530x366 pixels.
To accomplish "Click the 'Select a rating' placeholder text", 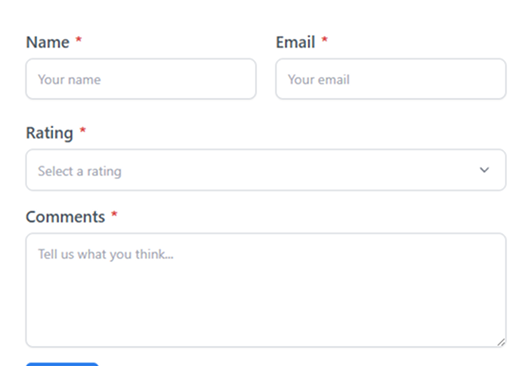I will coord(79,171).
